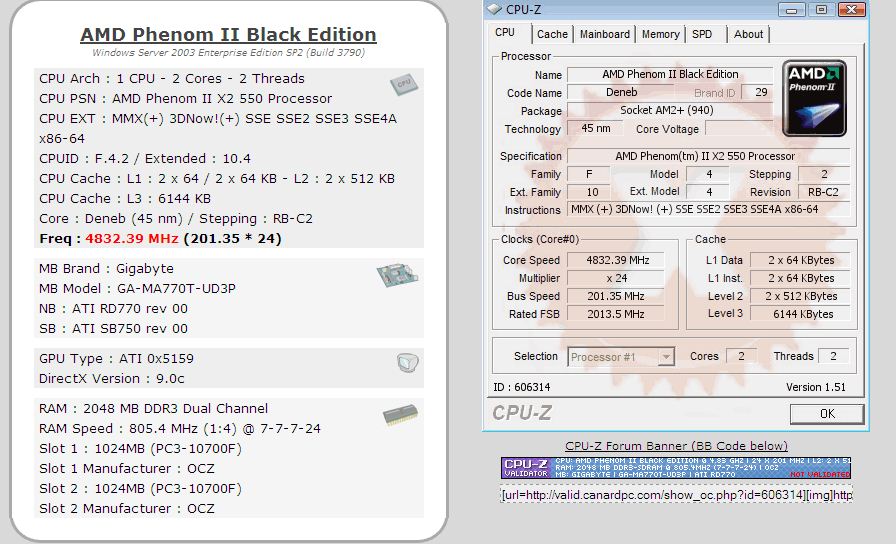Click the Threads count field
The width and height of the screenshot is (896, 544).
click(x=833, y=356)
